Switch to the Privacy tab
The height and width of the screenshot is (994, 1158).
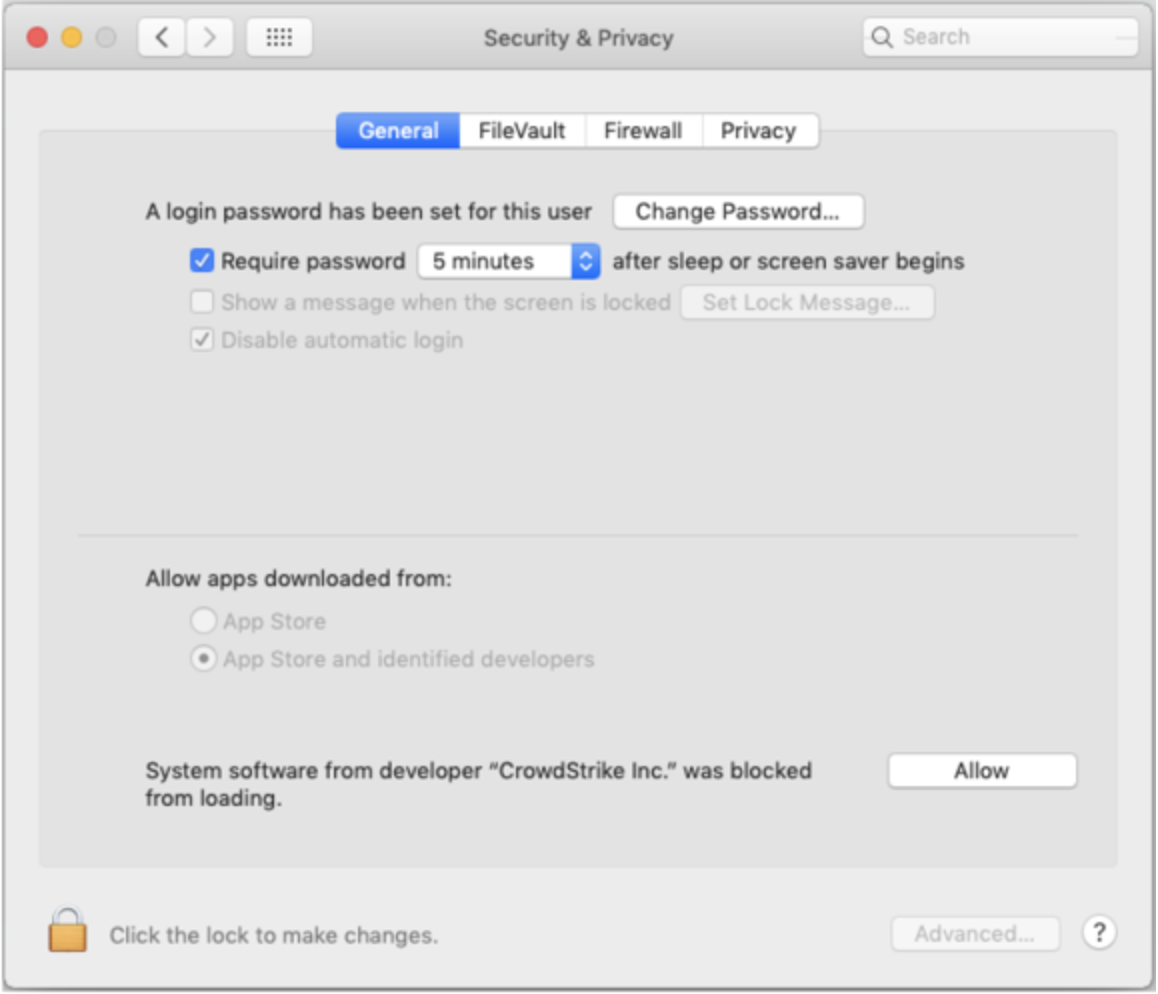(x=758, y=131)
